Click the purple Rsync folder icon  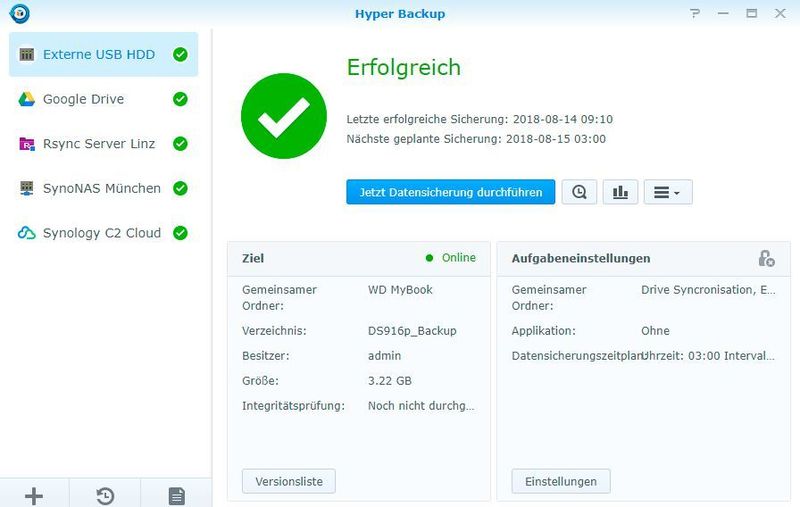[x=27, y=144]
